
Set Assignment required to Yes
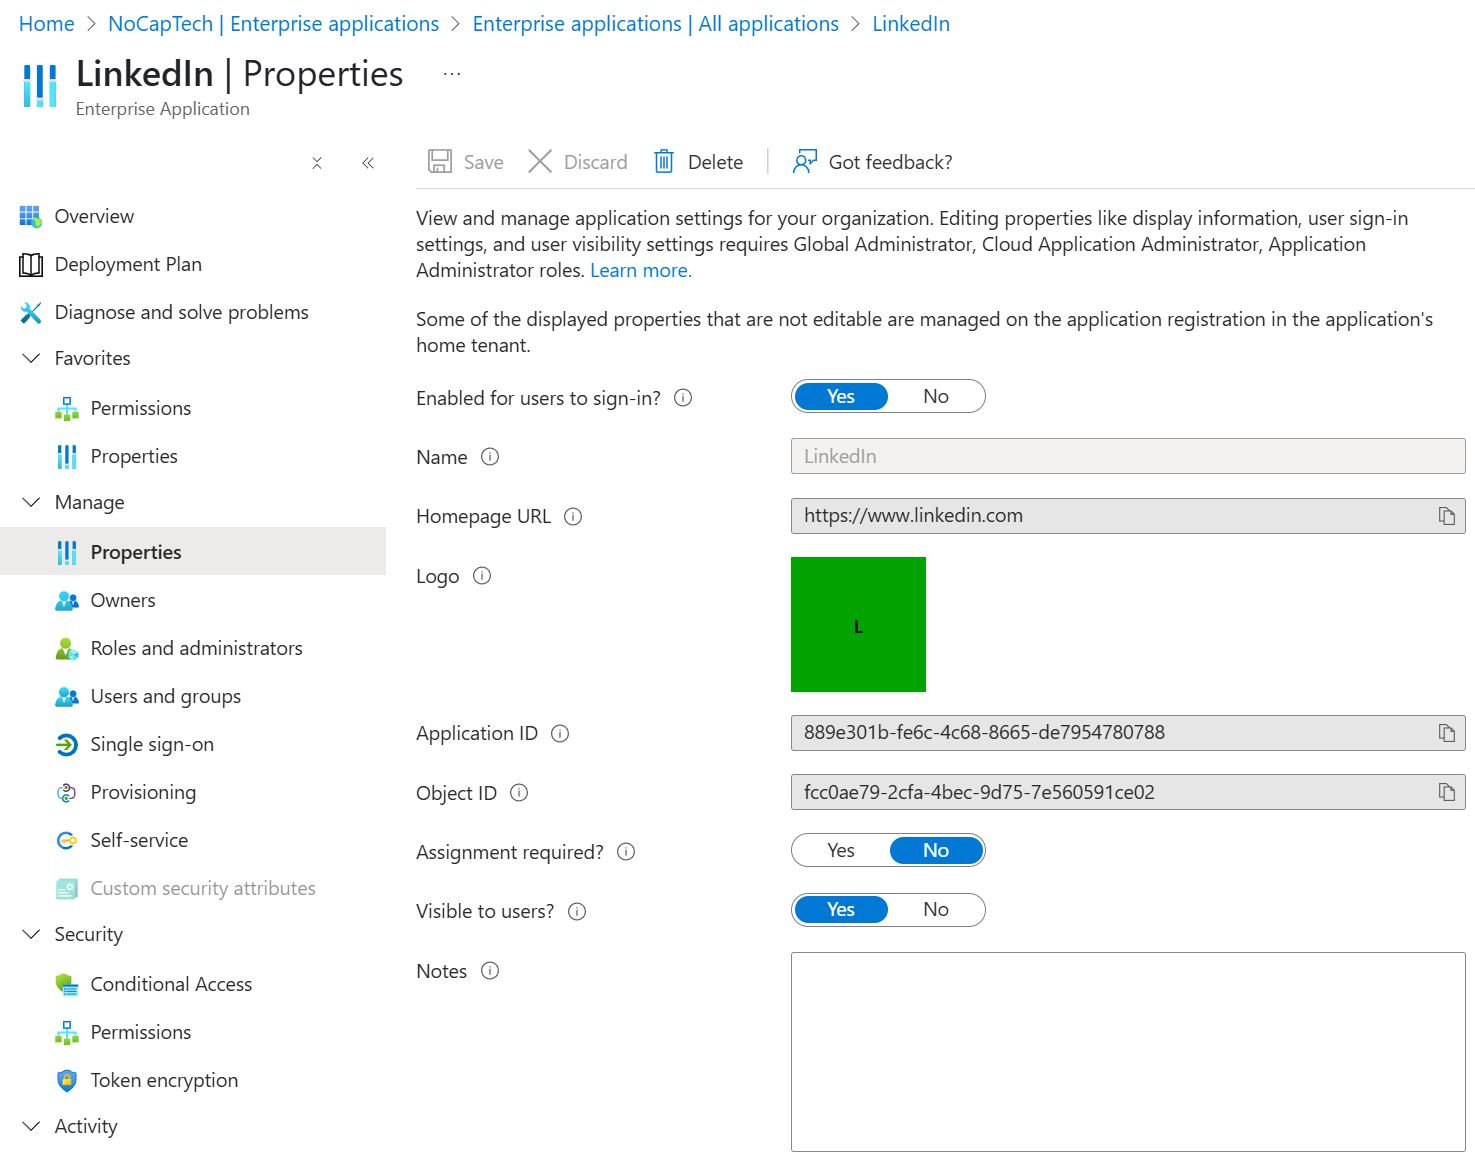pos(841,851)
